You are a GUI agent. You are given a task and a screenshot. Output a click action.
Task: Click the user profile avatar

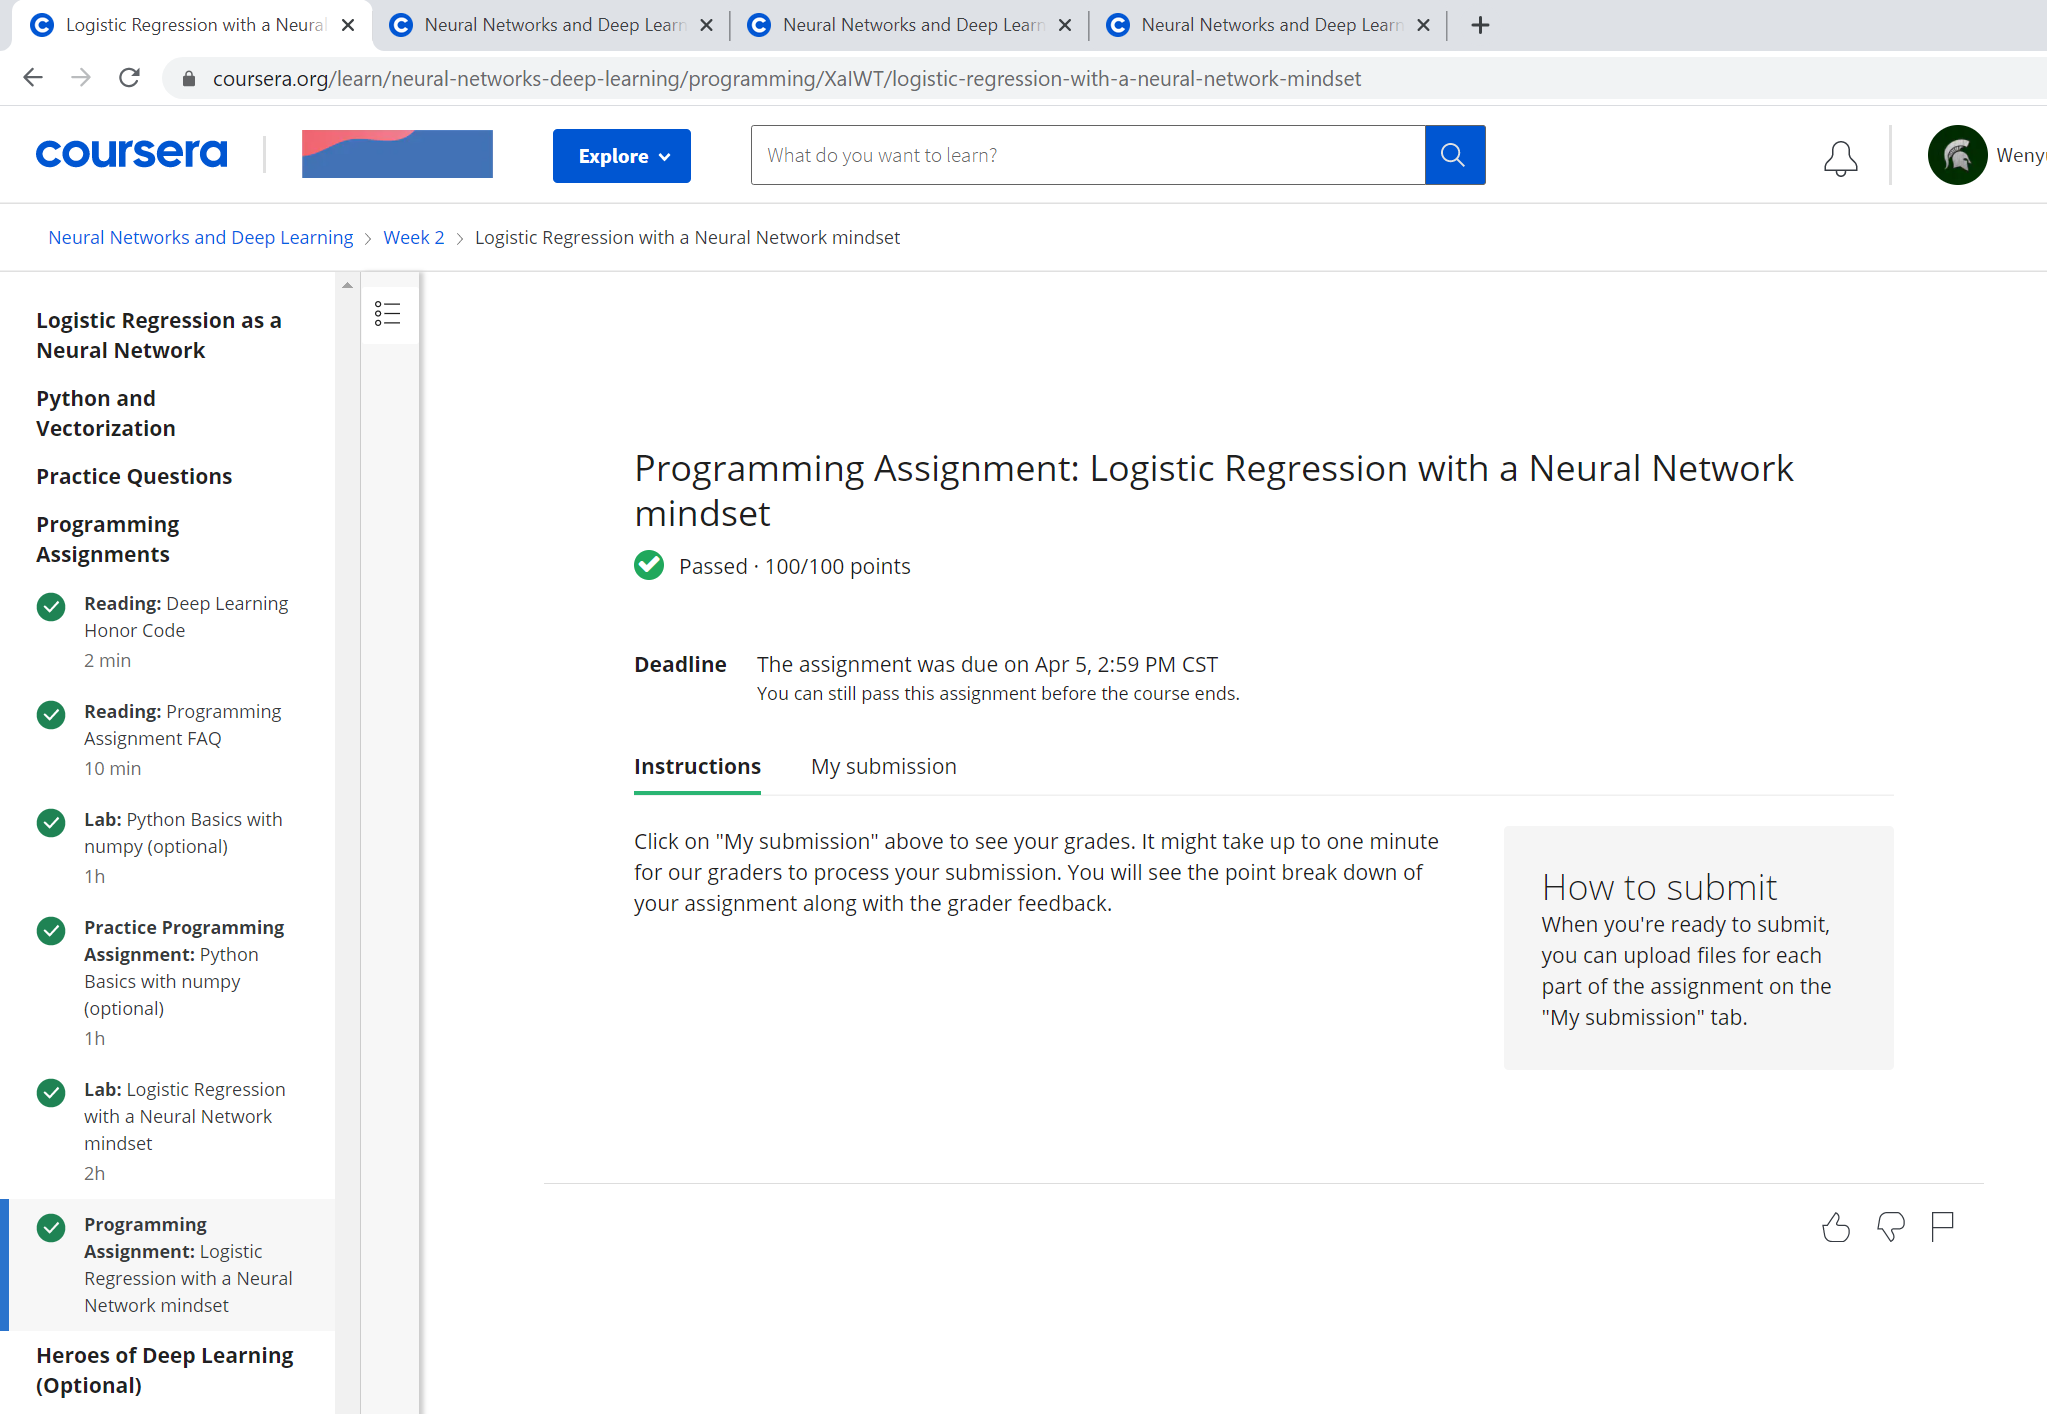point(1957,155)
